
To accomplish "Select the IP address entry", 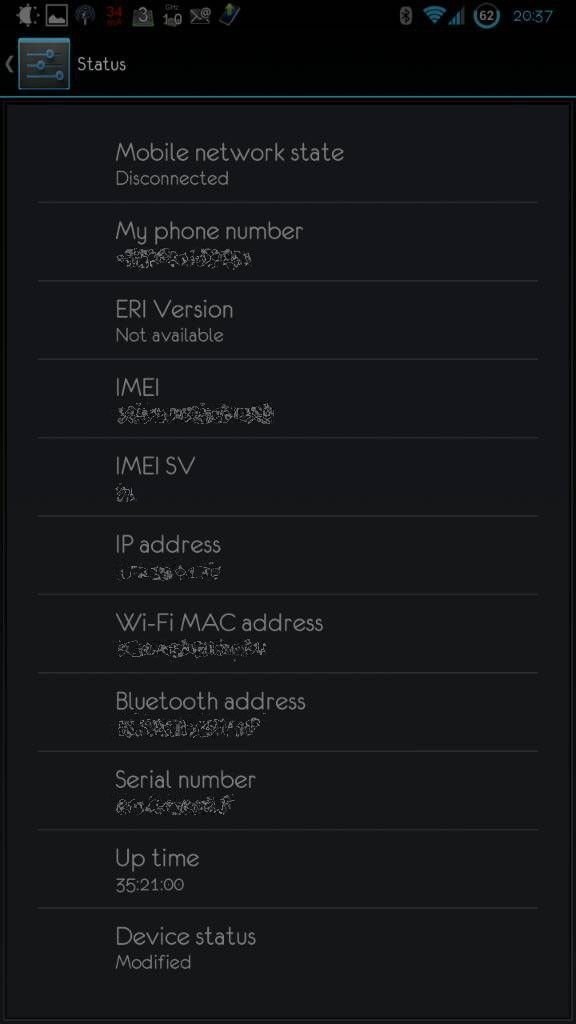I will pyautogui.click(x=288, y=556).
